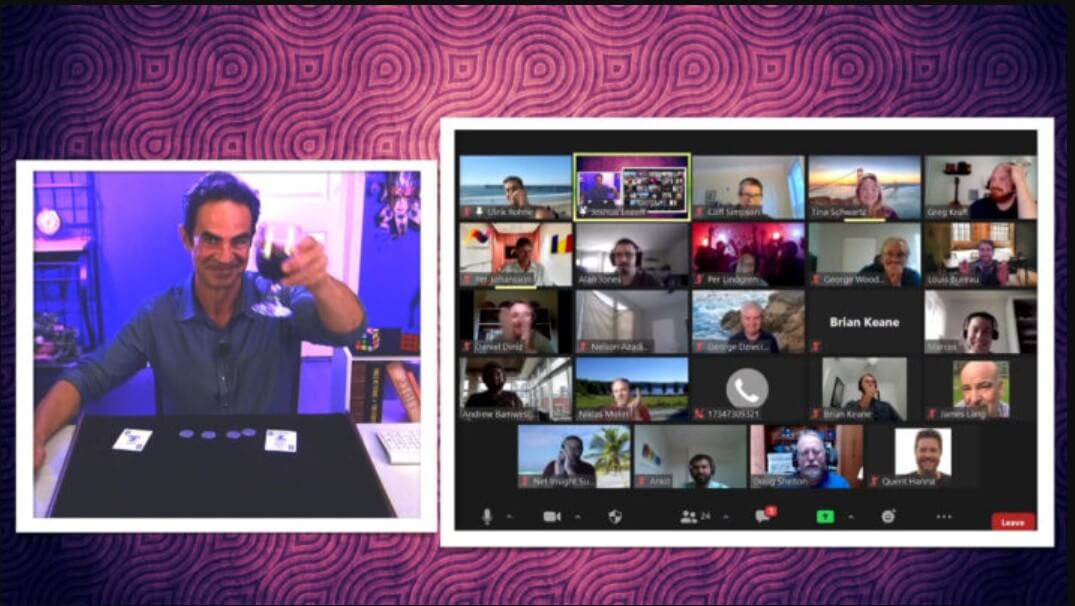Open the Participants panel icon

[689, 516]
